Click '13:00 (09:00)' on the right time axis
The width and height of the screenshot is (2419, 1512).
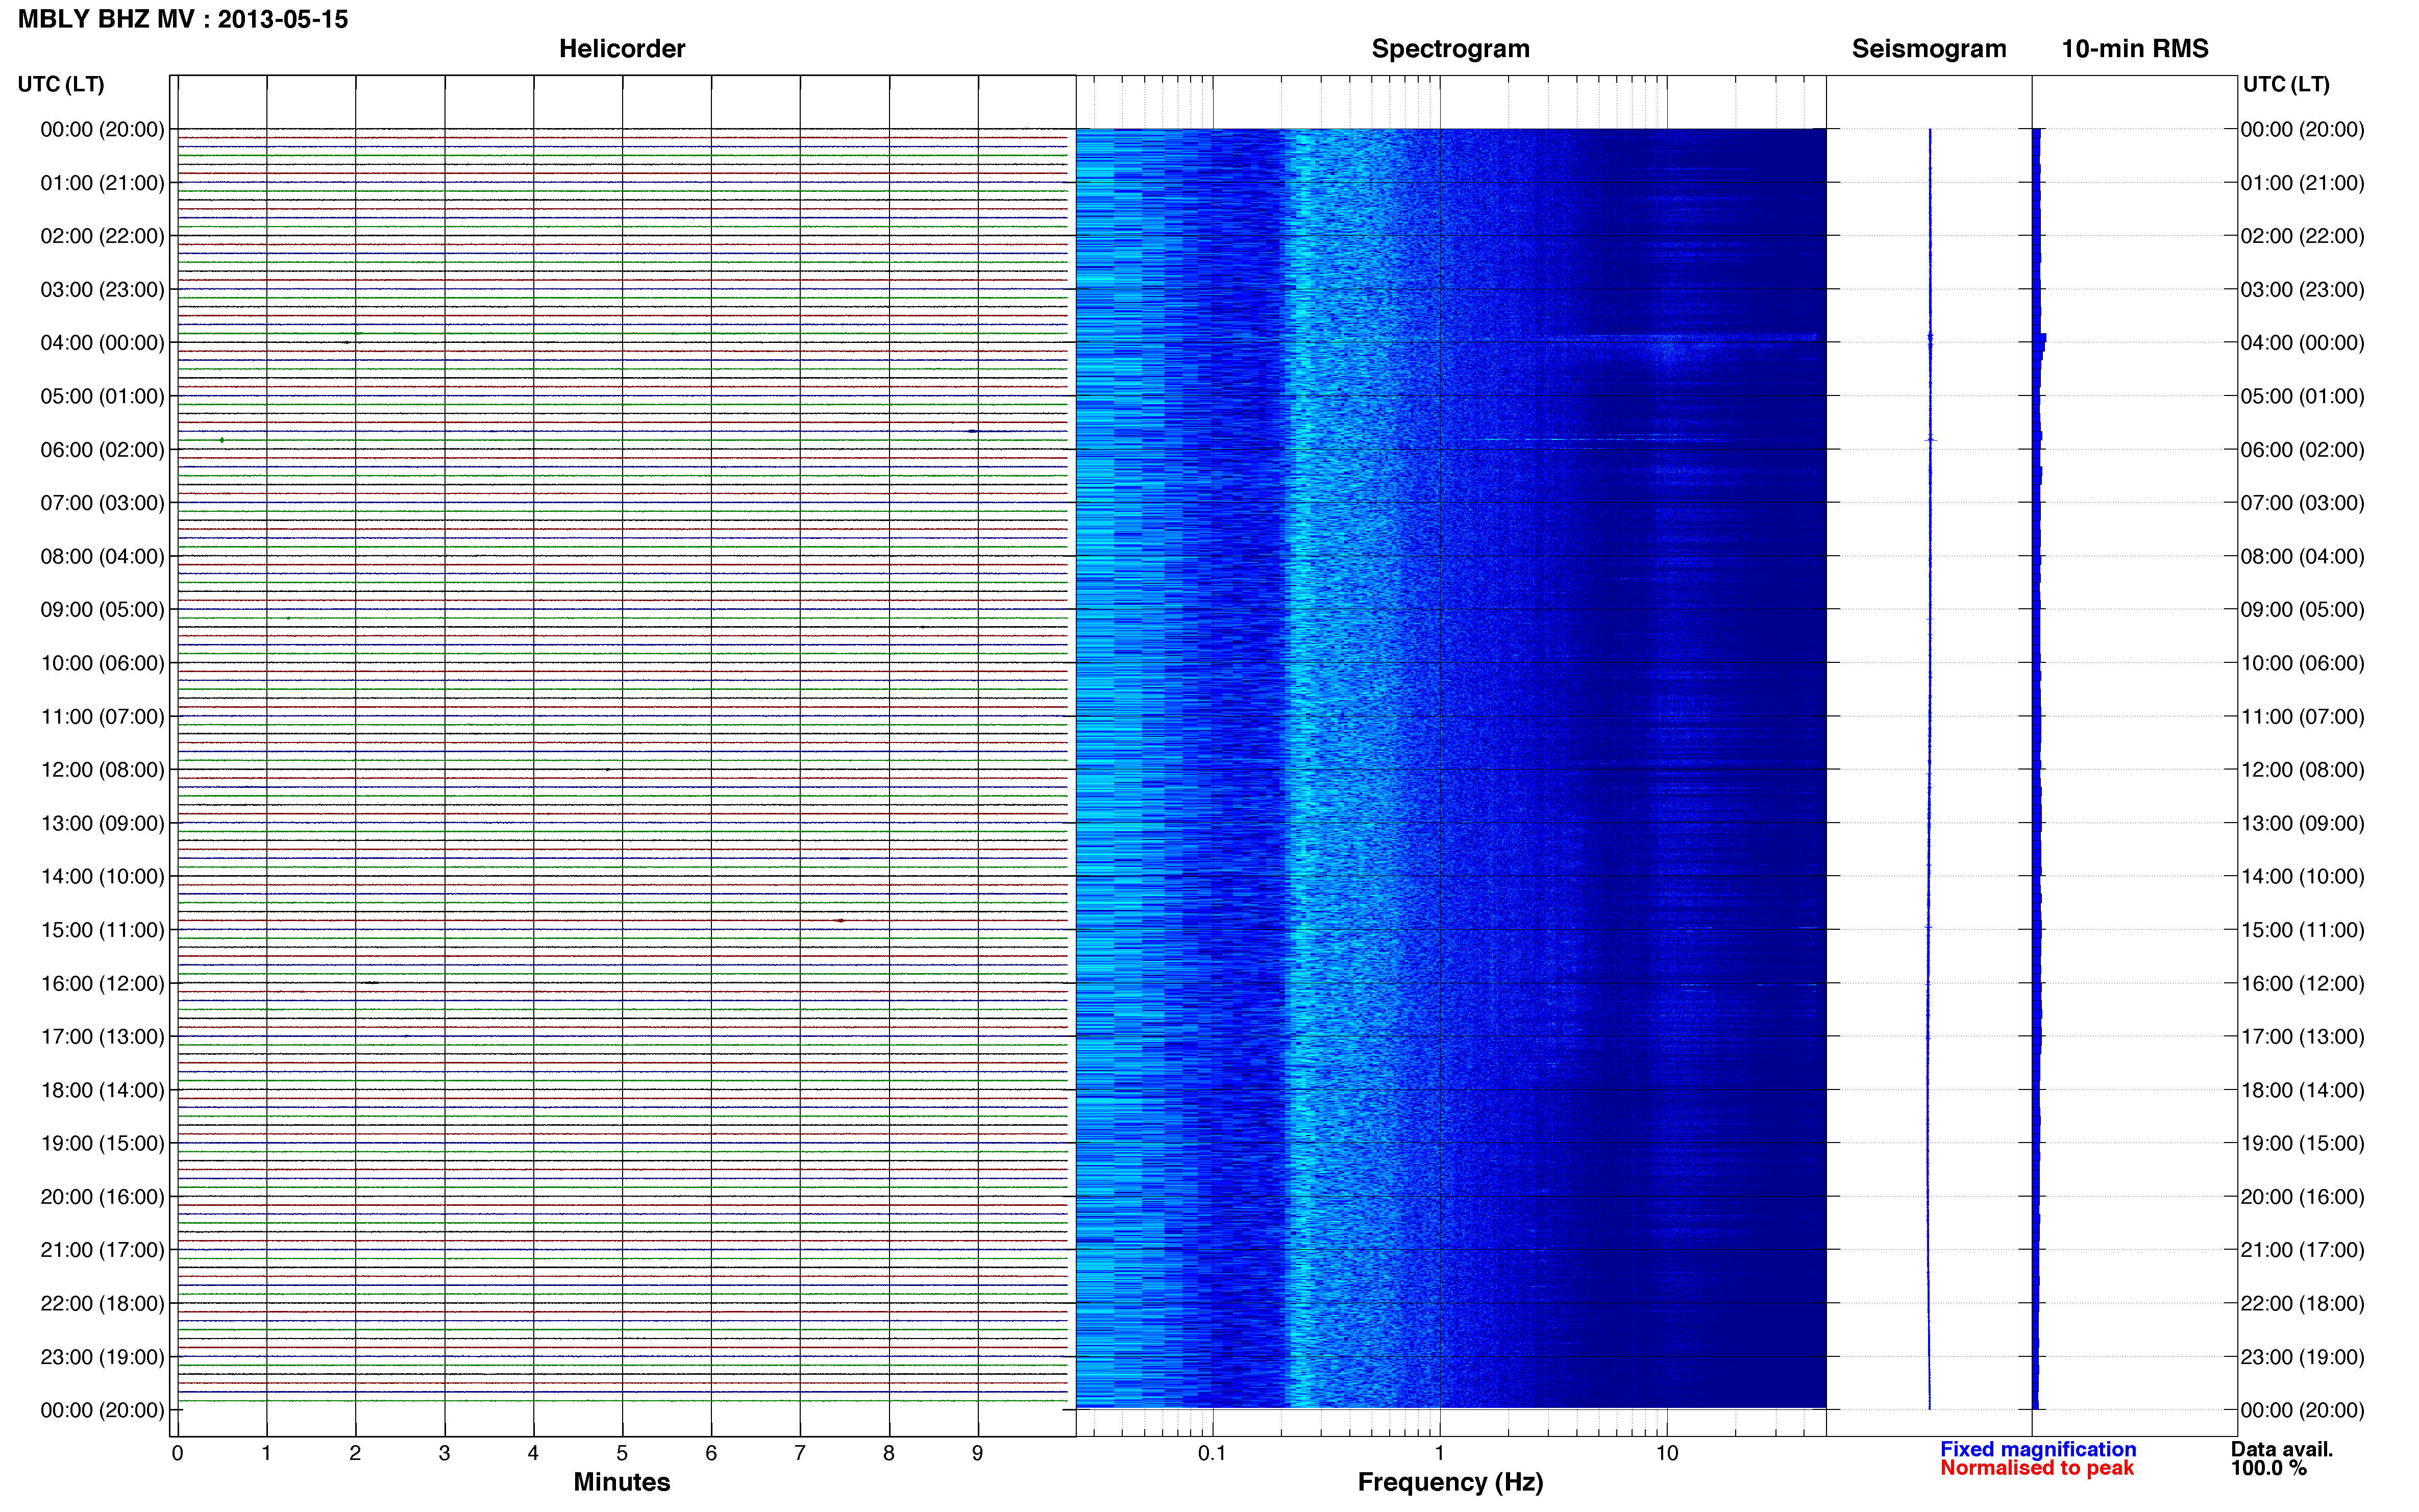coord(2302,823)
